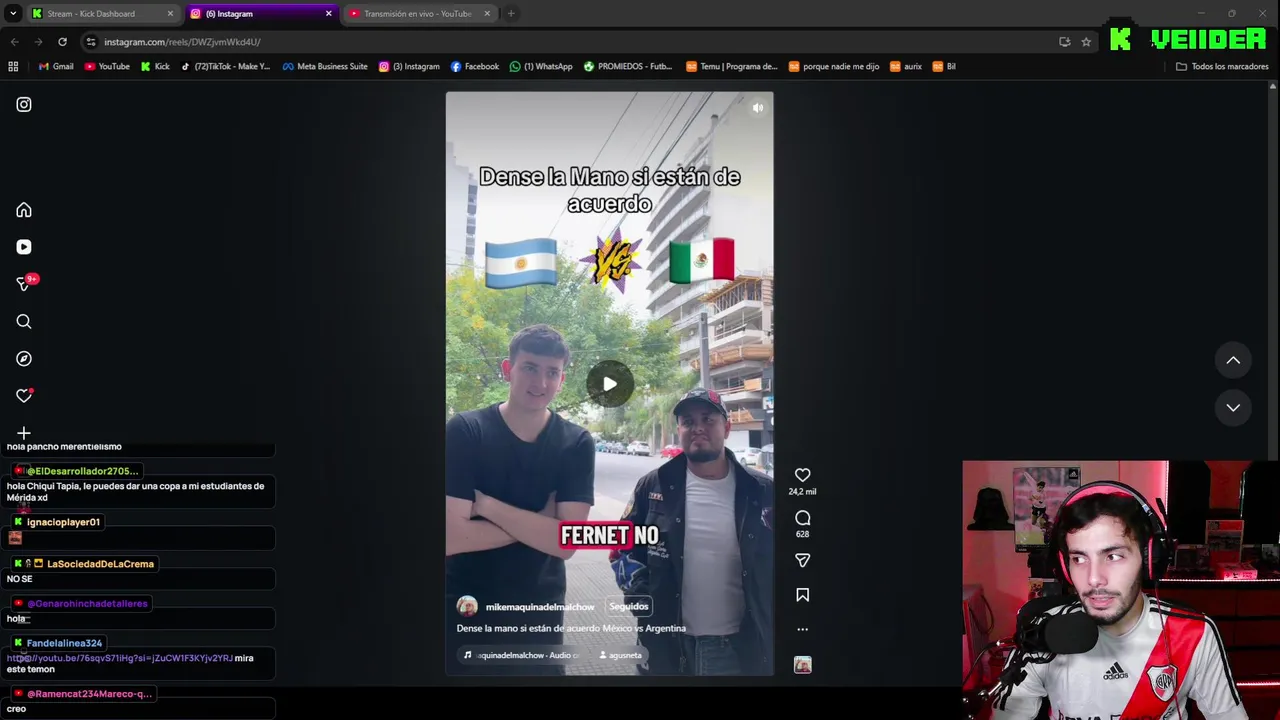Open more options three dots on reel
The image size is (1280, 720).
[802, 629]
